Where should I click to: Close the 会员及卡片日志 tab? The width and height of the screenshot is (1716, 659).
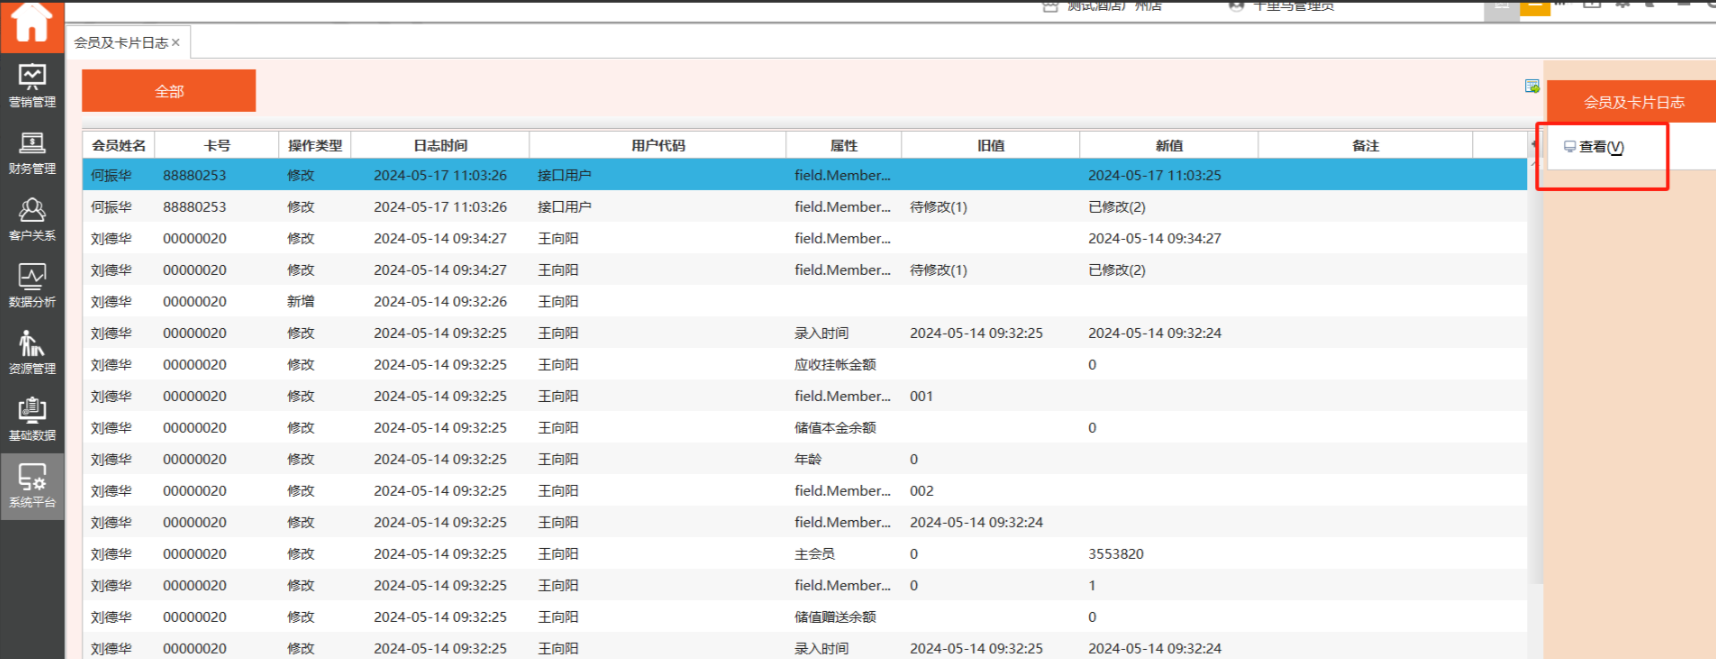pyautogui.click(x=176, y=42)
